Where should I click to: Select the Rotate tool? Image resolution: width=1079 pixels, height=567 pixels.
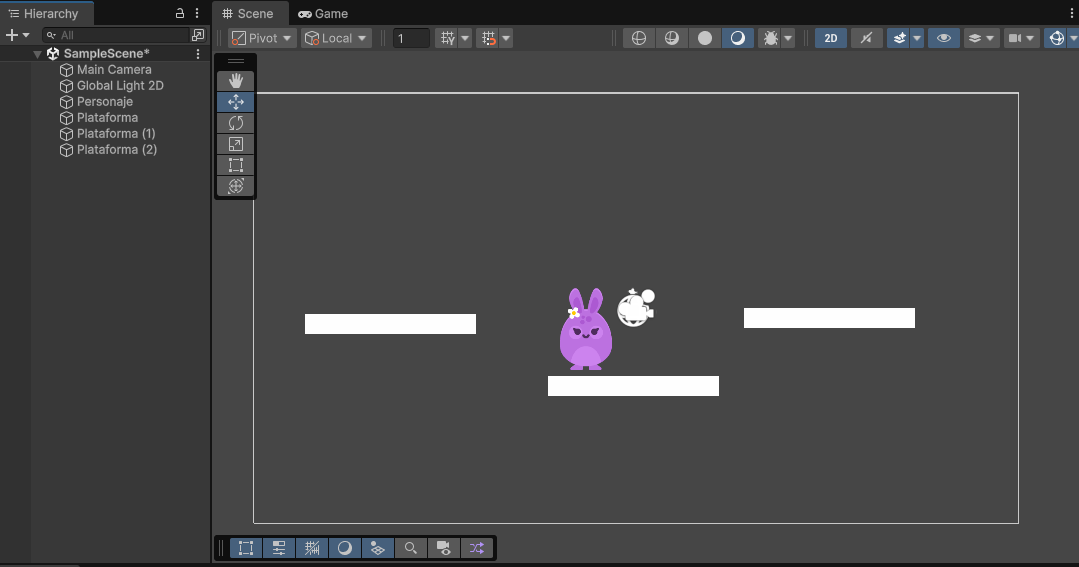(x=236, y=123)
